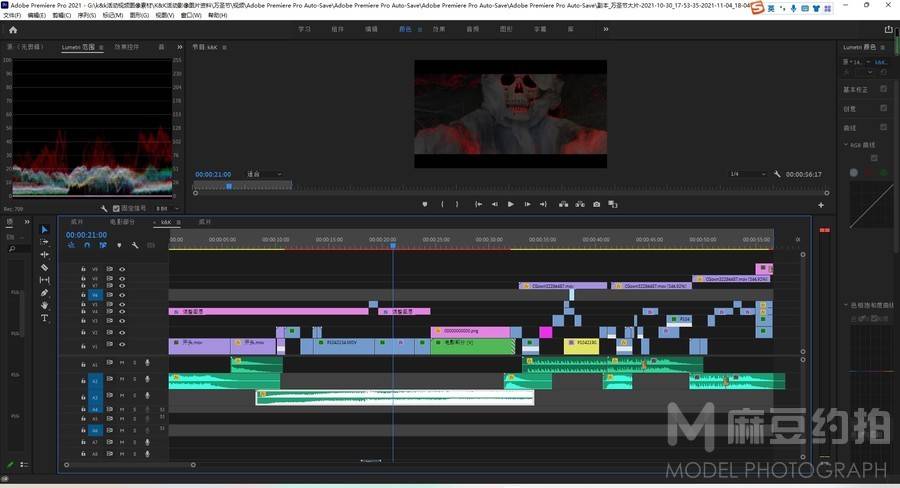Screen dimensions: 900x488
Task: Toggle timeline Snap magnet icon
Action: (87, 245)
